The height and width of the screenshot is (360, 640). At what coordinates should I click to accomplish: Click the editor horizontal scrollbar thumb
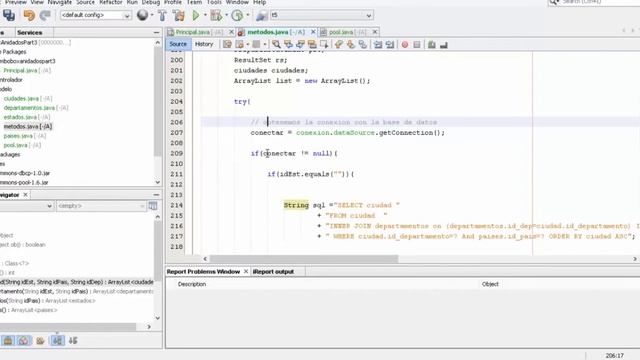(x=303, y=259)
